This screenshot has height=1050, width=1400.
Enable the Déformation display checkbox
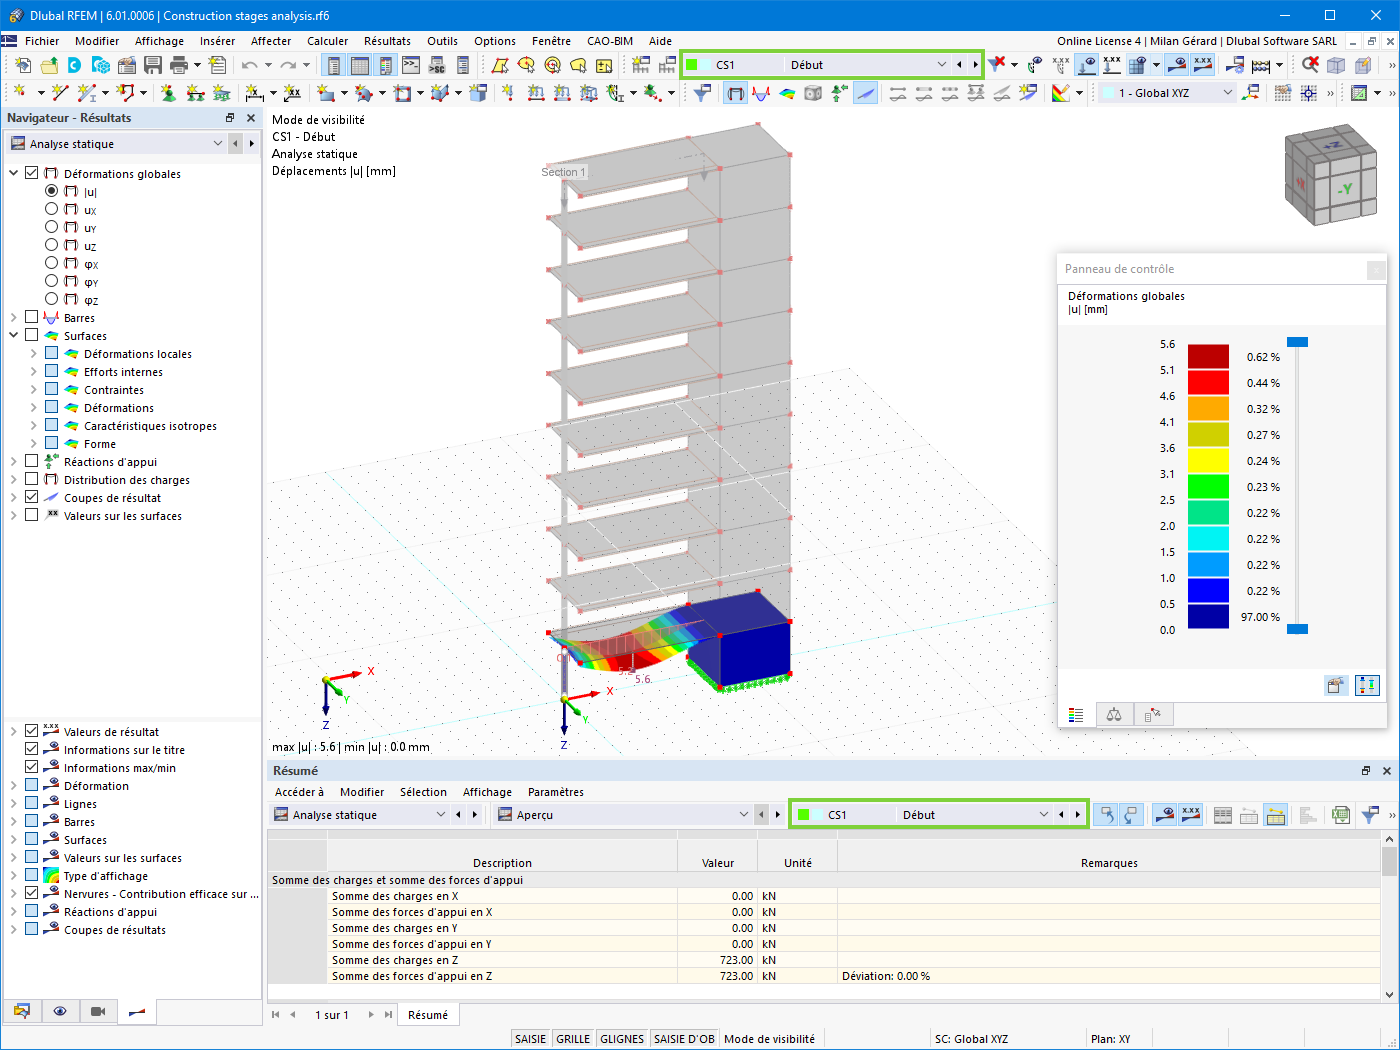[32, 785]
